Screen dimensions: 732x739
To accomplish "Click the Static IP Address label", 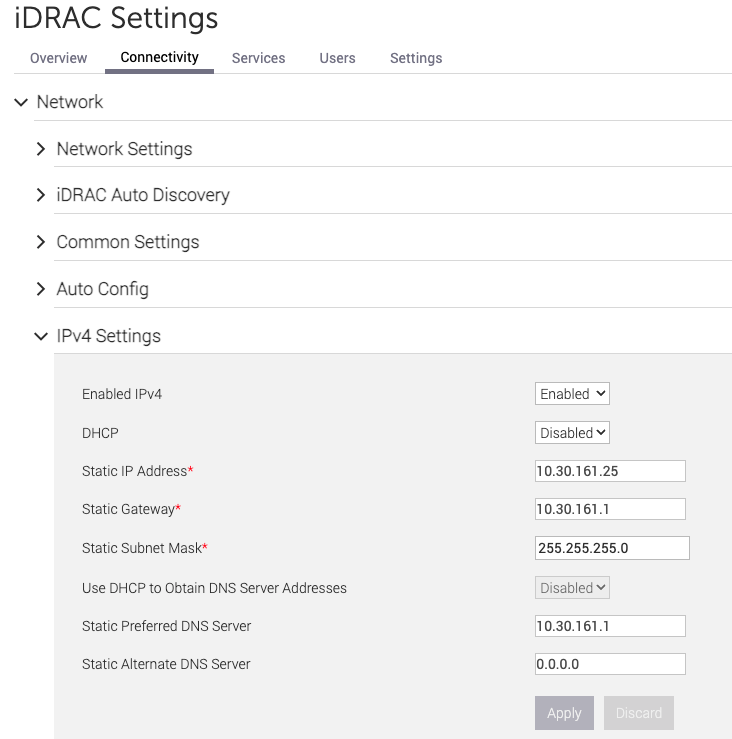I will [134, 471].
